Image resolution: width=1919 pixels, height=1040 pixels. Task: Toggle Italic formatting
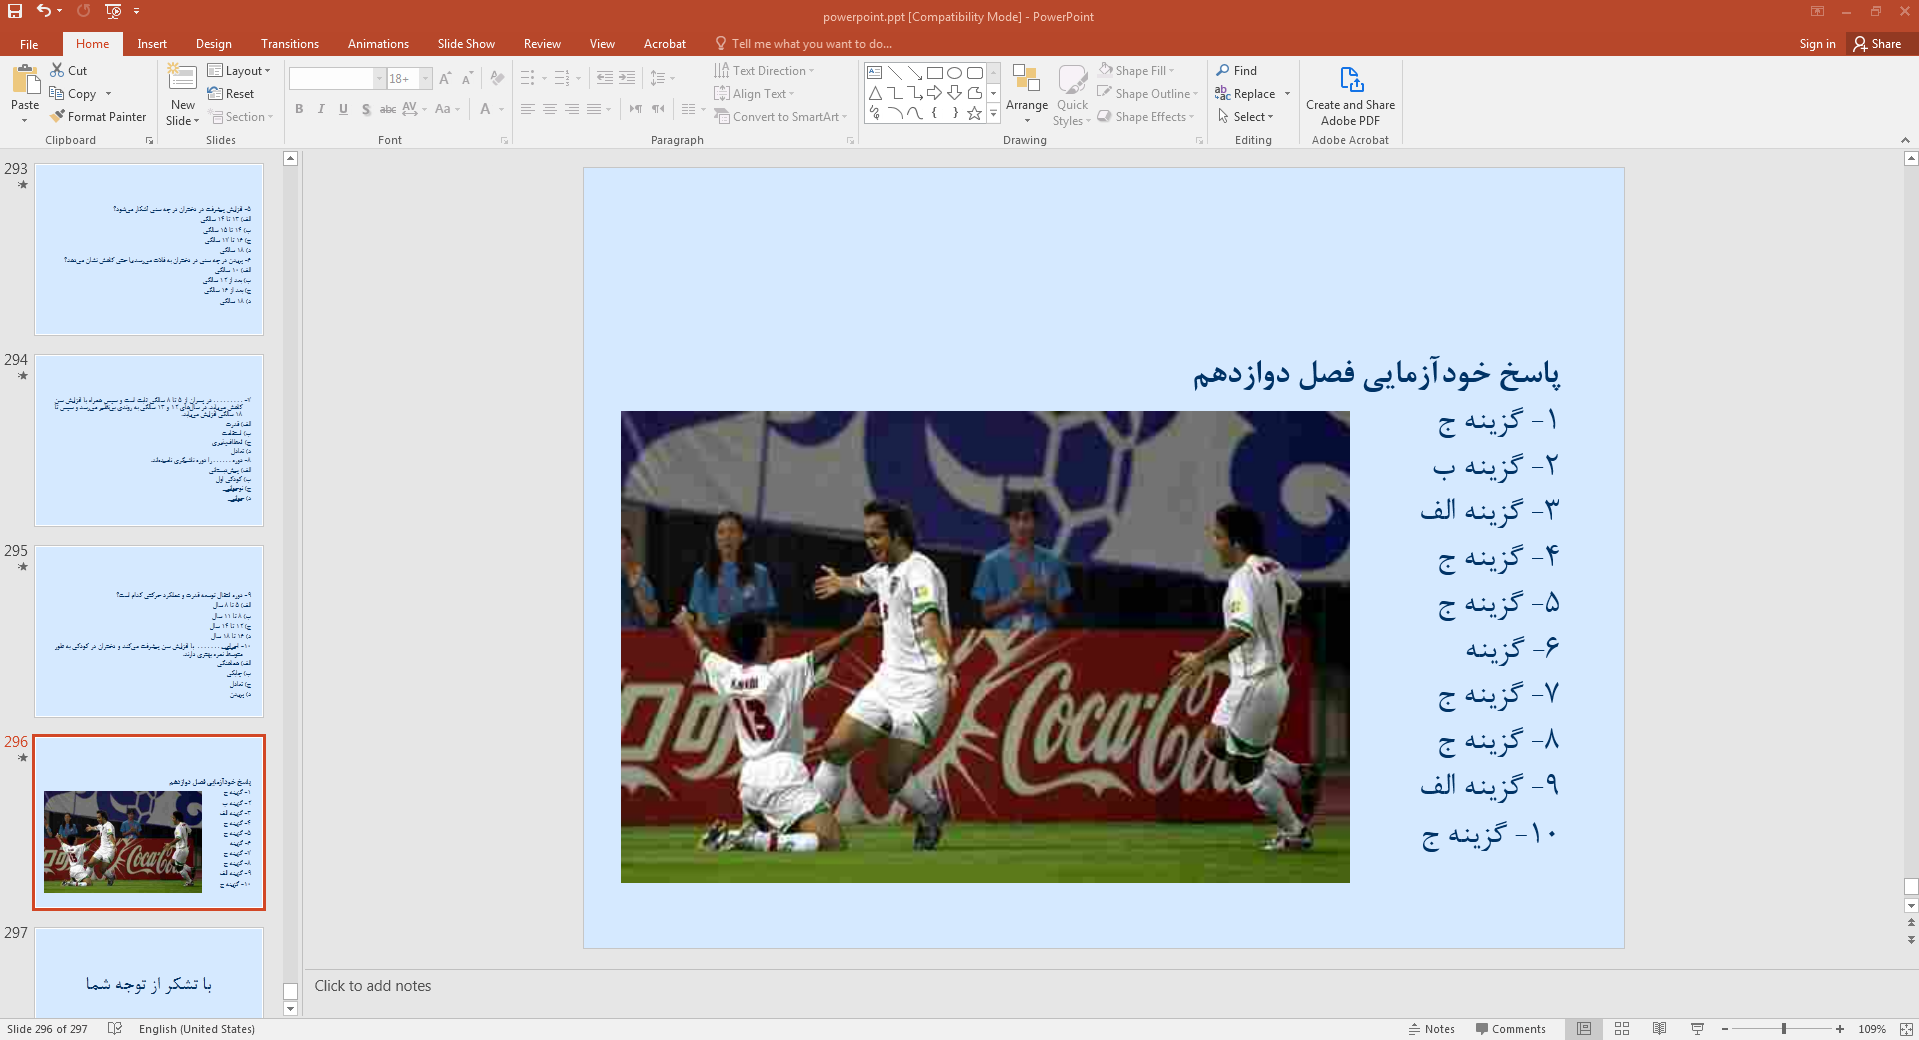click(x=321, y=109)
